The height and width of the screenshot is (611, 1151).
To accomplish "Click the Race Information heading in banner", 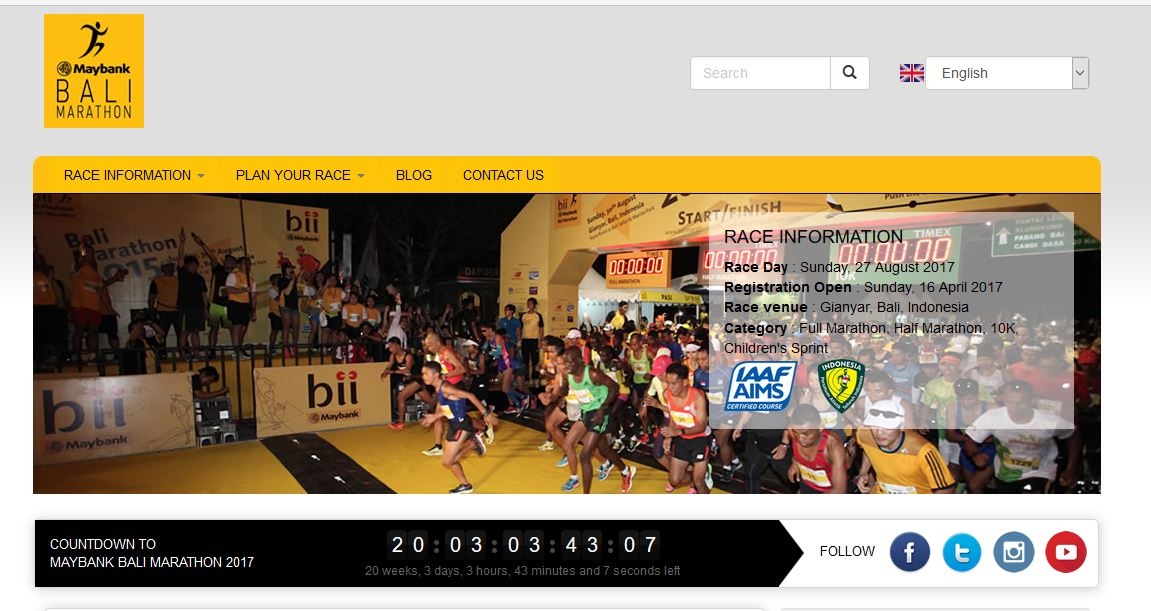I will tap(813, 236).
